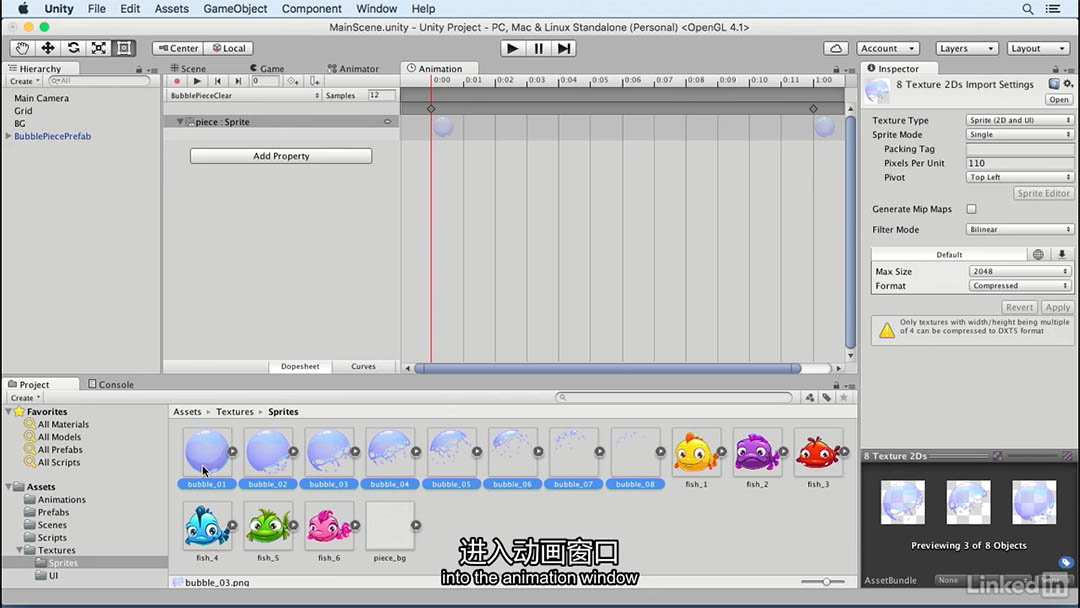The height and width of the screenshot is (608, 1080).
Task: Start game with the Play button
Action: click(x=512, y=48)
